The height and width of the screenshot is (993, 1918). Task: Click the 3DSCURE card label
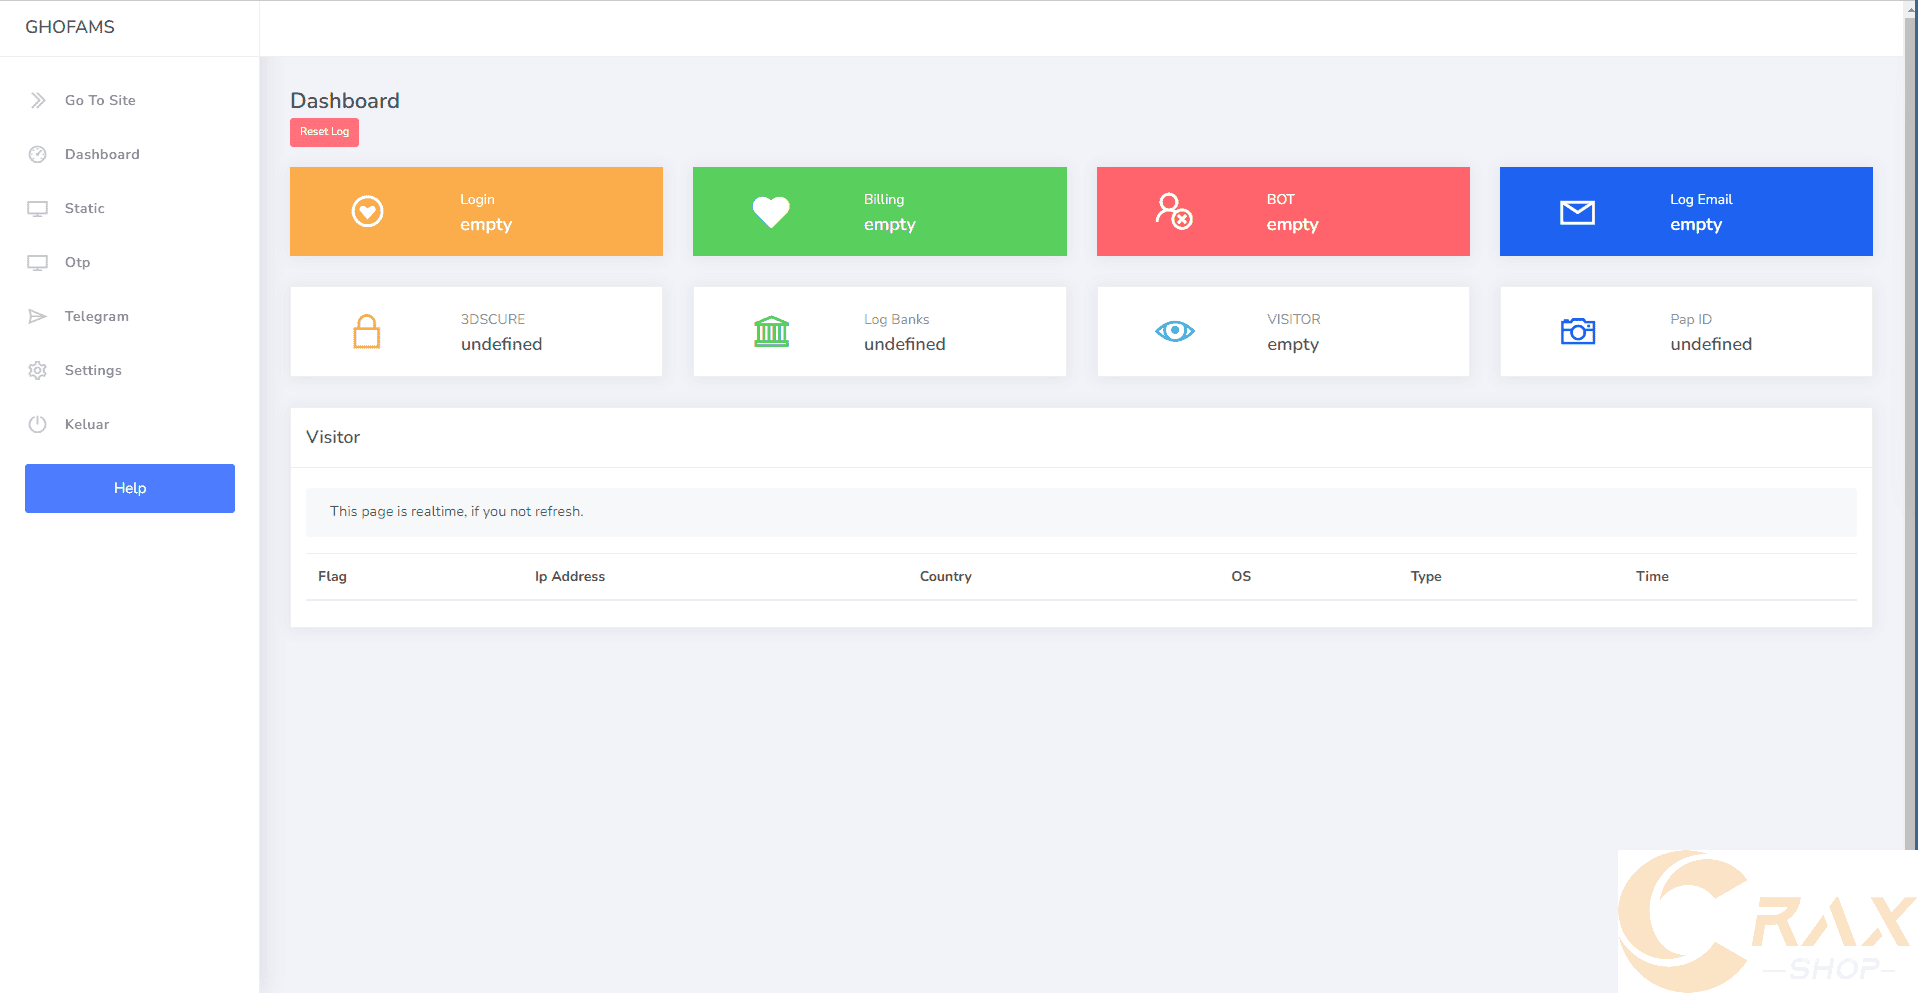[x=493, y=319]
